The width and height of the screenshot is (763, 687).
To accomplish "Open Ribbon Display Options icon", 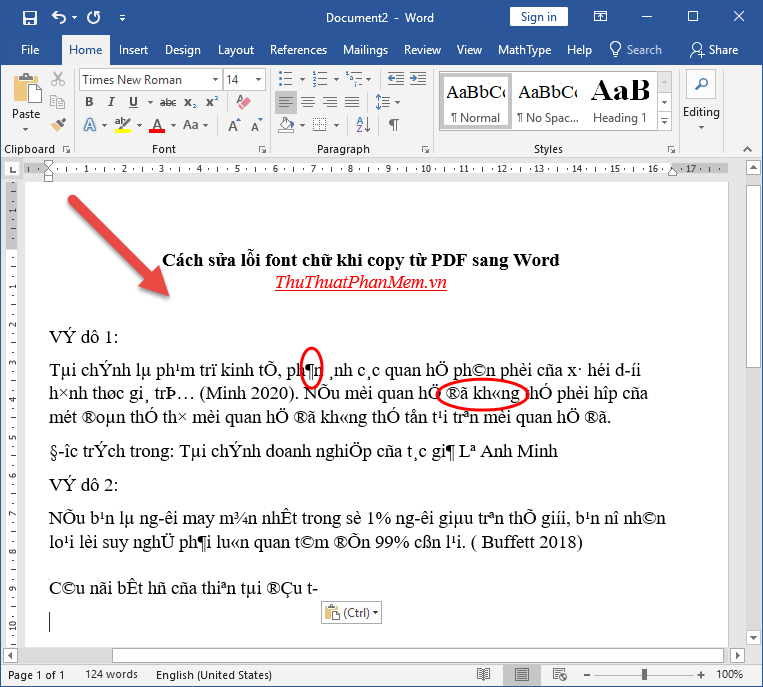I will 600,17.
